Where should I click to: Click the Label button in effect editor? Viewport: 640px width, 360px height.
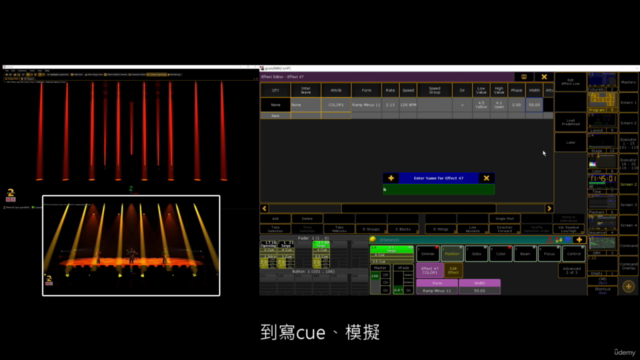tap(570, 143)
